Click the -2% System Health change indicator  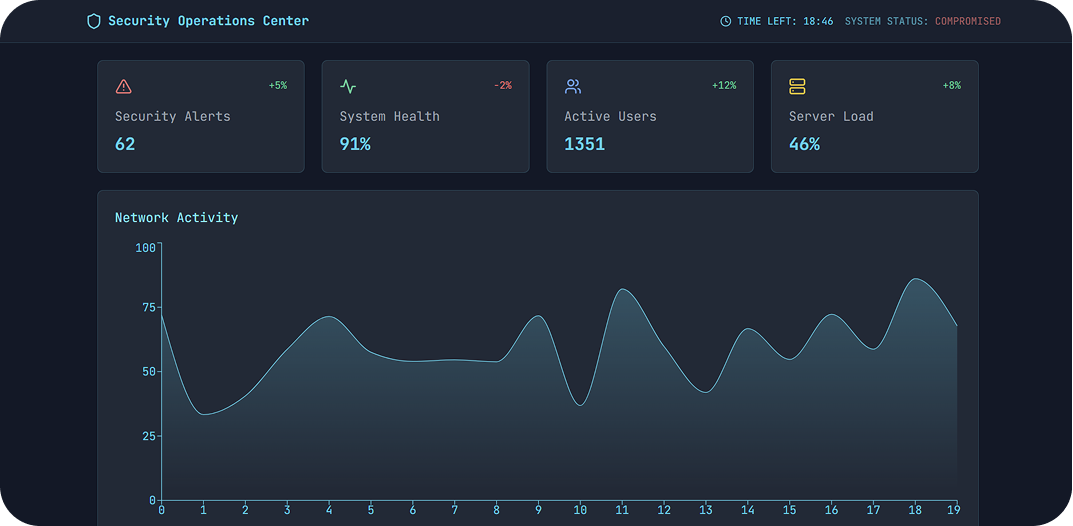tap(502, 86)
